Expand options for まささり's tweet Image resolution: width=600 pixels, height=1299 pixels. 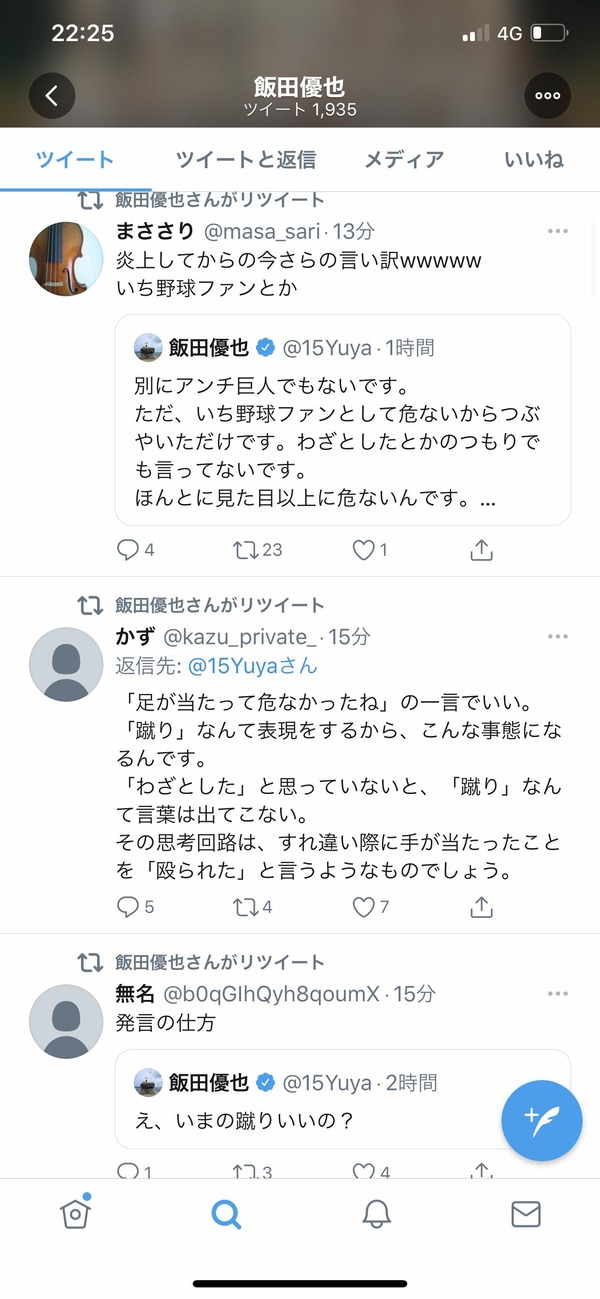coord(557,232)
